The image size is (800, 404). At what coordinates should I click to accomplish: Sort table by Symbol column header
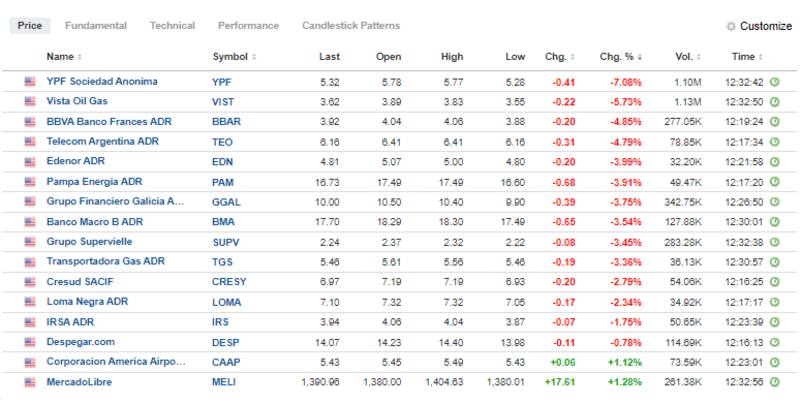[232, 56]
